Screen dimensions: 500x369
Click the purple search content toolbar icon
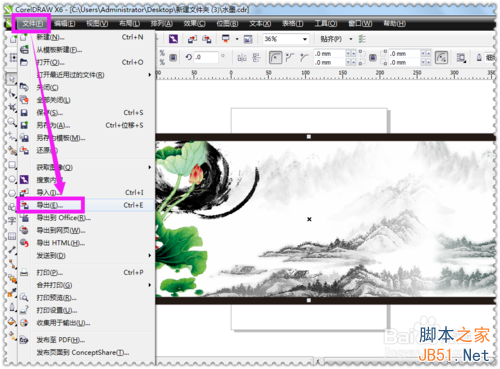[173, 39]
